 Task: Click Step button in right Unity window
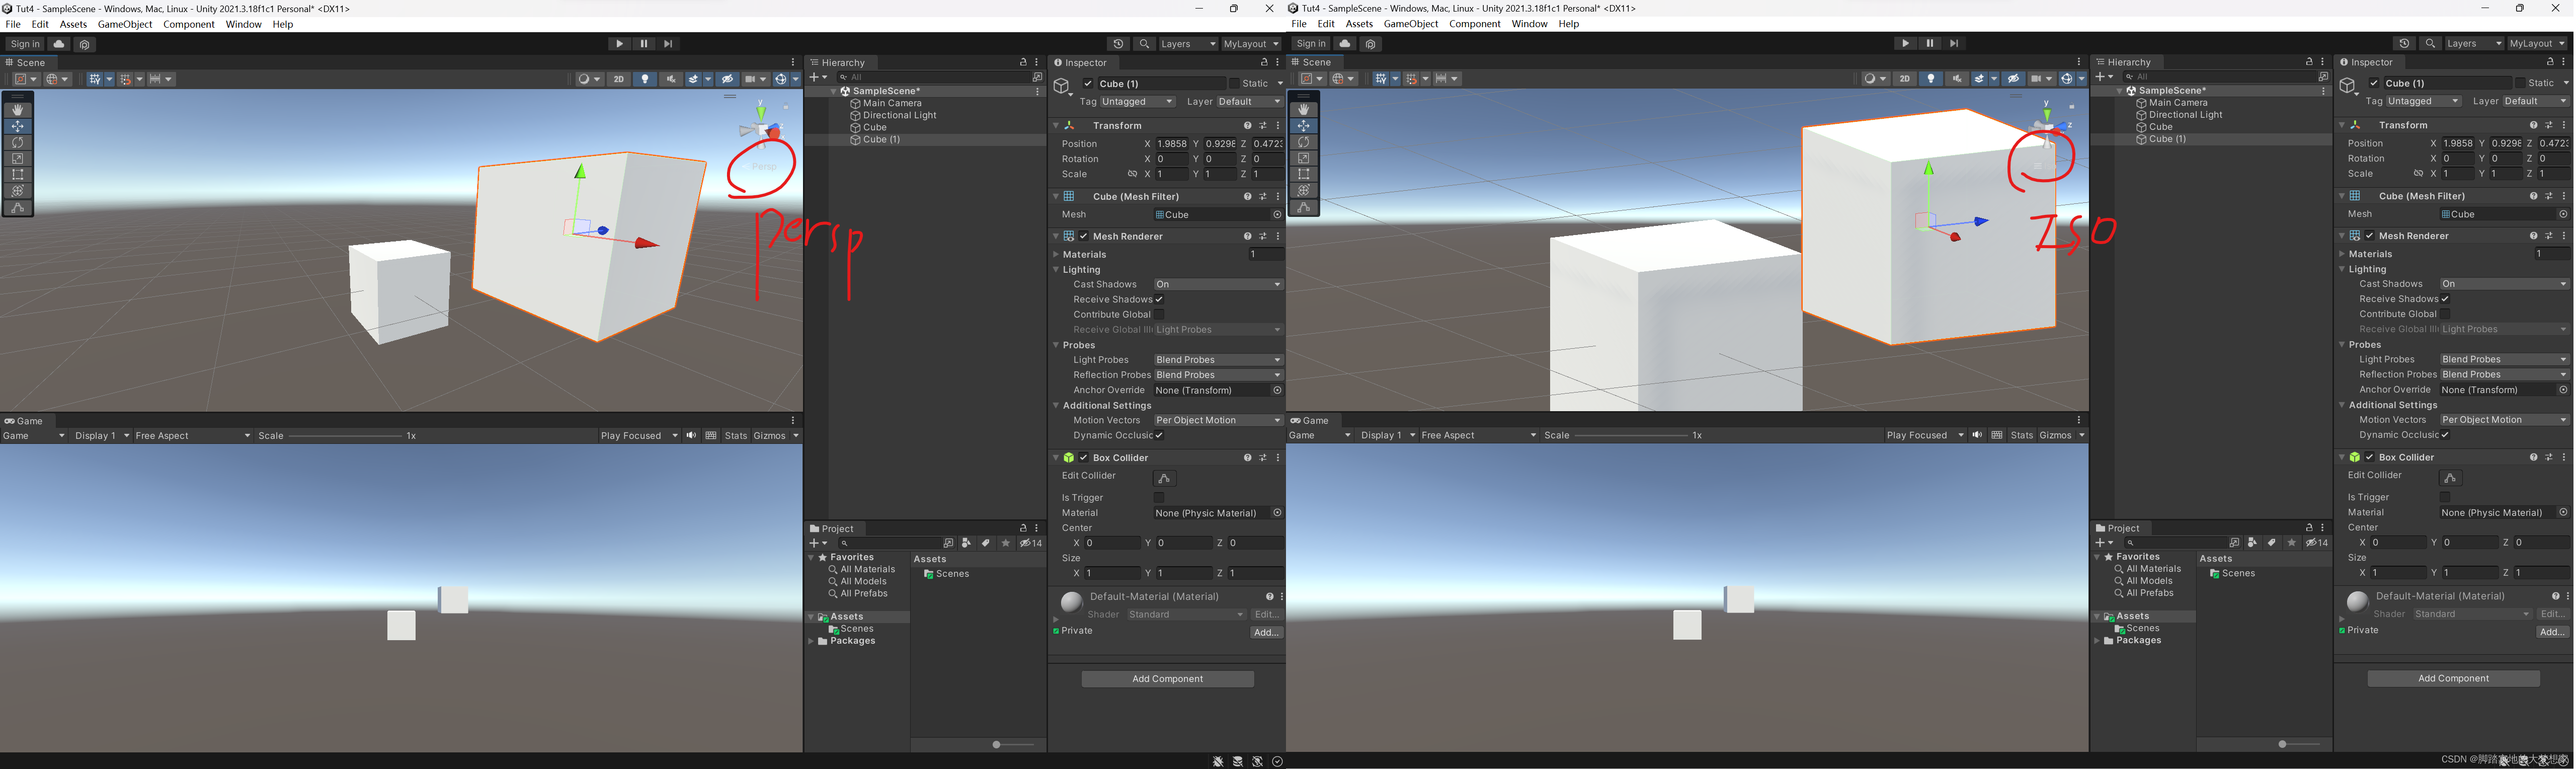1954,44
